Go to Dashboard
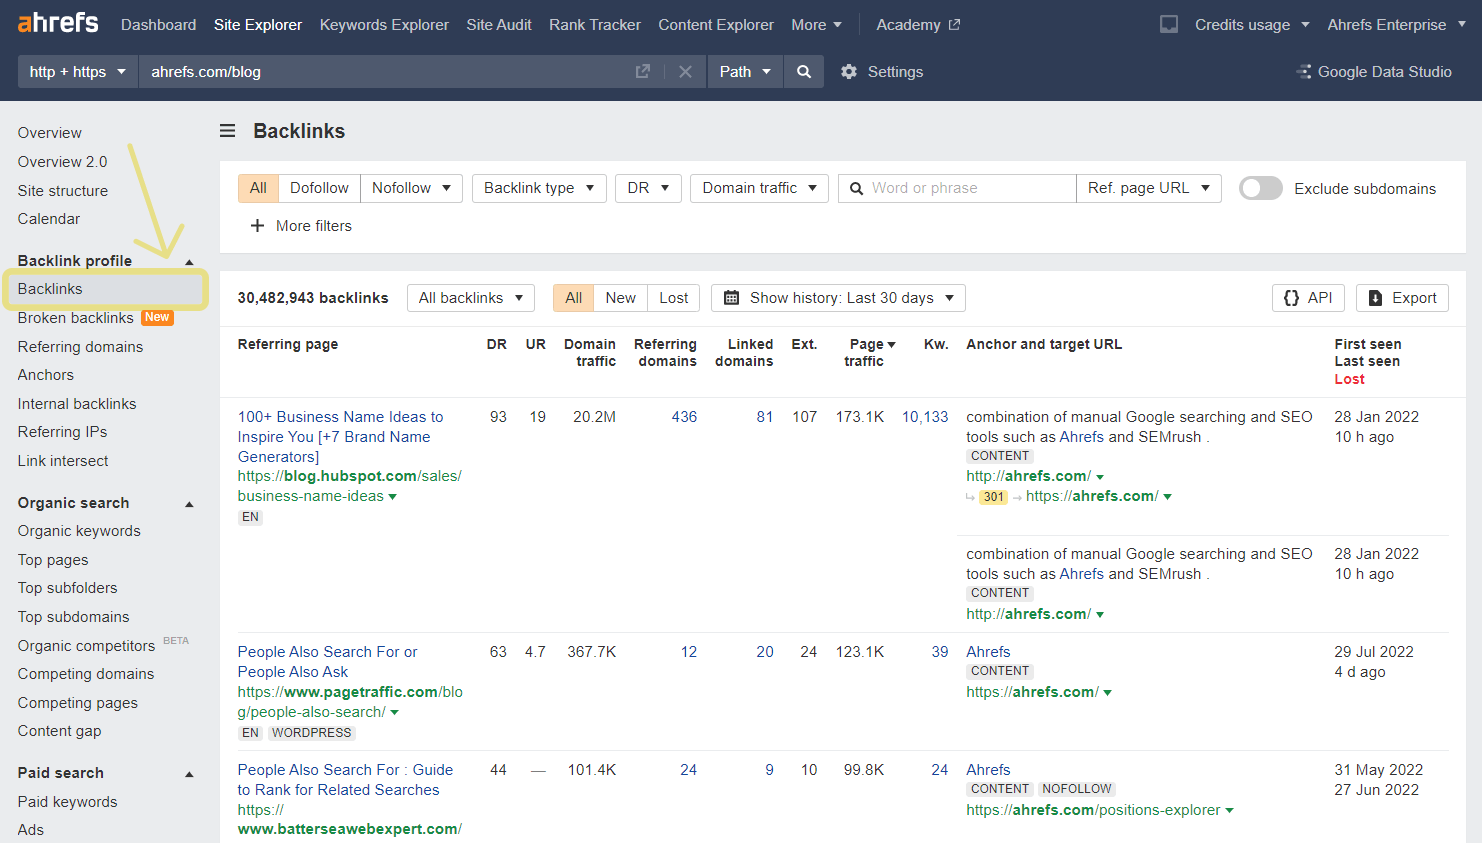This screenshot has height=843, width=1482. tap(158, 24)
